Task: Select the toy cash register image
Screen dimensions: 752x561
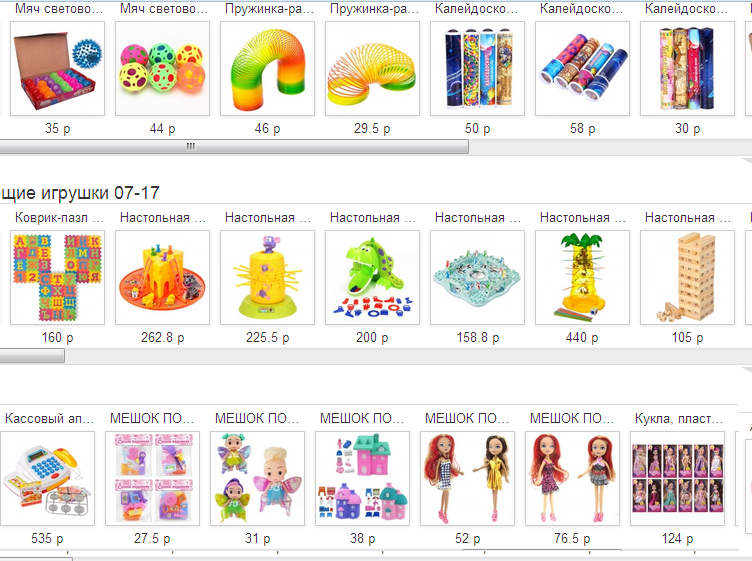Action: [x=47, y=479]
